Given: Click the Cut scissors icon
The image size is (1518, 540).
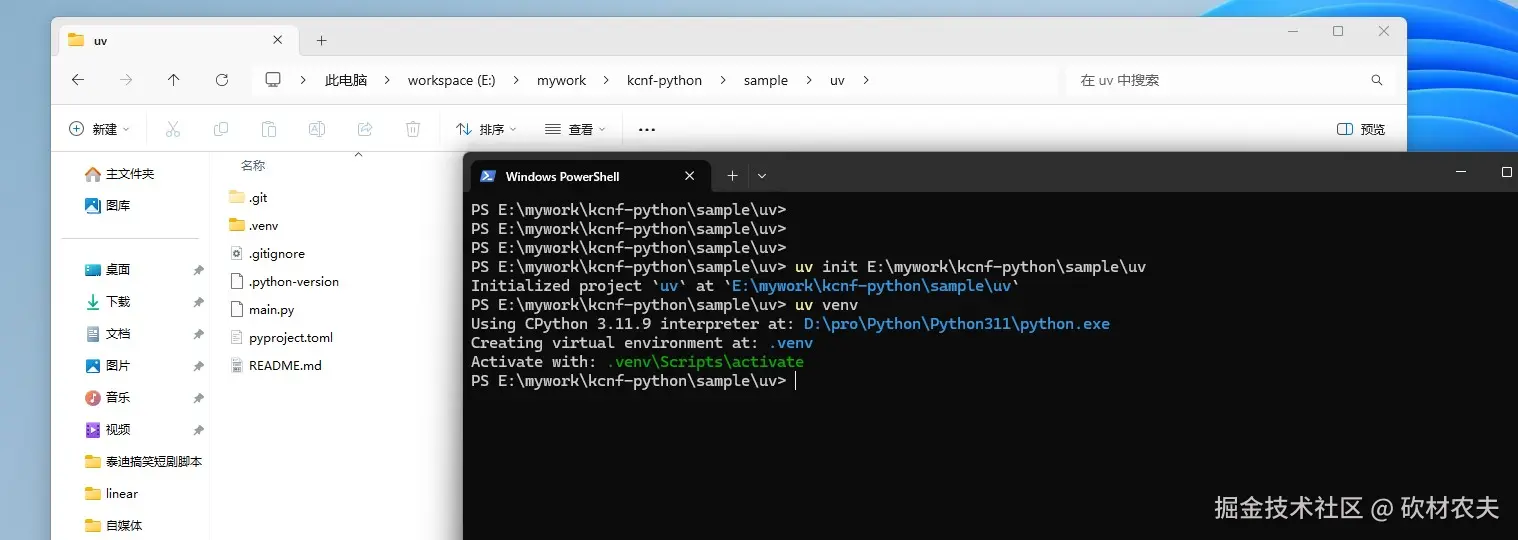Looking at the screenshot, I should (x=172, y=129).
